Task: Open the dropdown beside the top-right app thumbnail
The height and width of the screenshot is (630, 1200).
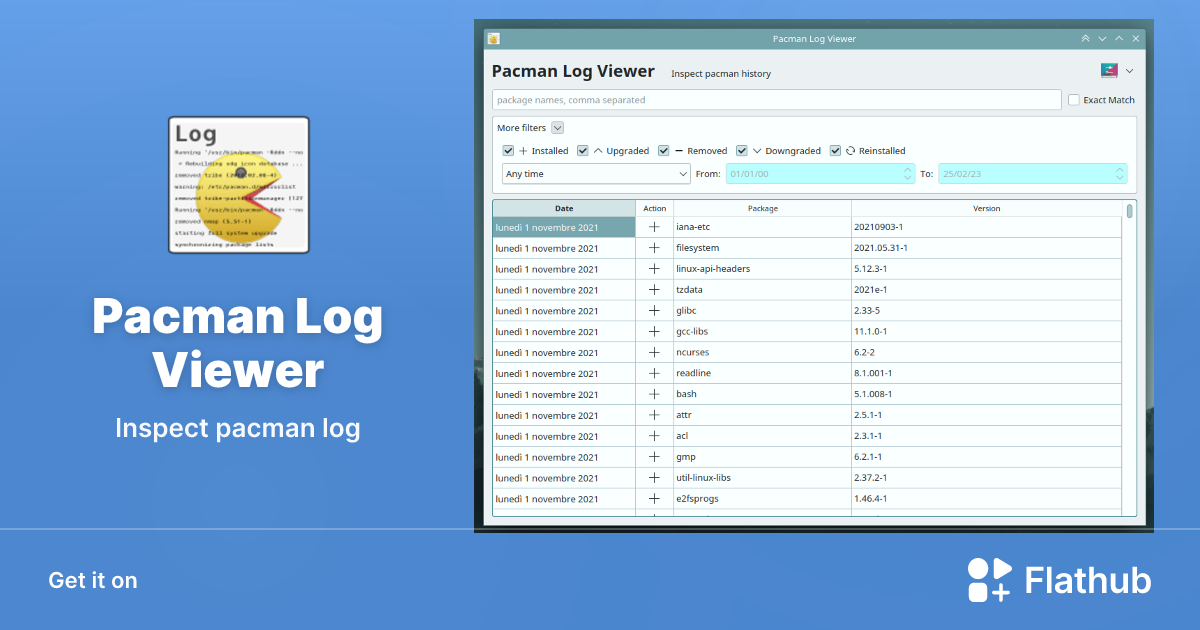Action: pos(1130,71)
